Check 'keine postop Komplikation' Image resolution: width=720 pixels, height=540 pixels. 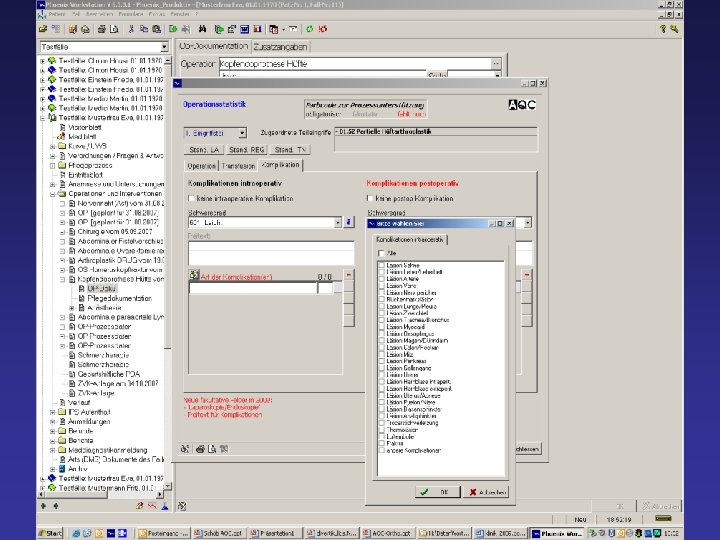click(x=370, y=198)
